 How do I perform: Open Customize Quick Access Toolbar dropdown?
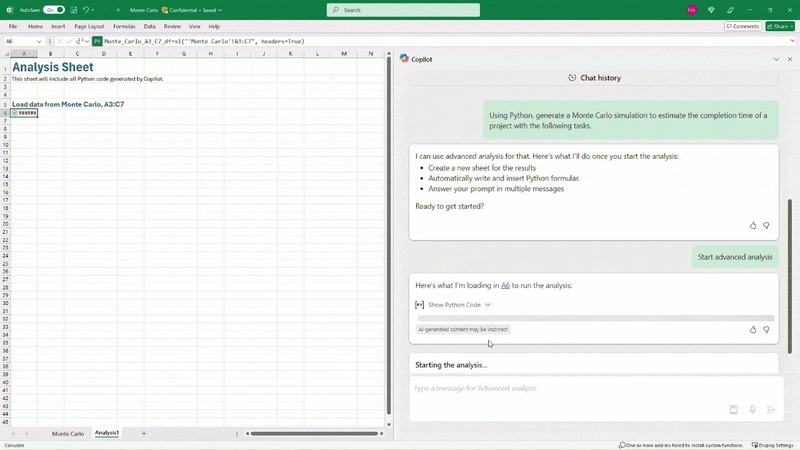click(x=118, y=10)
